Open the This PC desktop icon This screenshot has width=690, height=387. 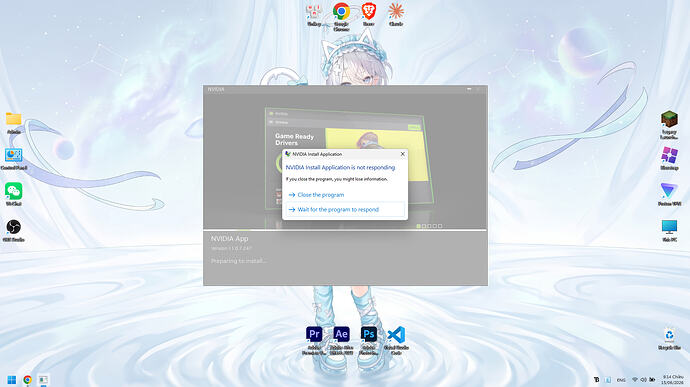point(669,231)
